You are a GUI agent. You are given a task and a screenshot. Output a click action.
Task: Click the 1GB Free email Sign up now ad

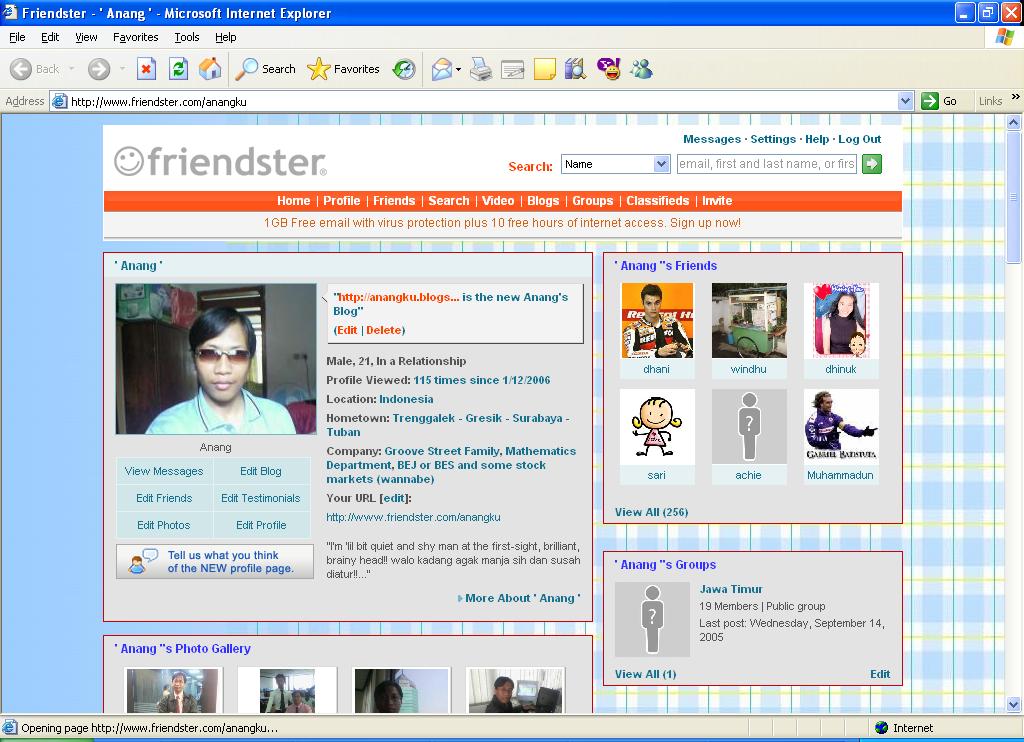(x=502, y=223)
